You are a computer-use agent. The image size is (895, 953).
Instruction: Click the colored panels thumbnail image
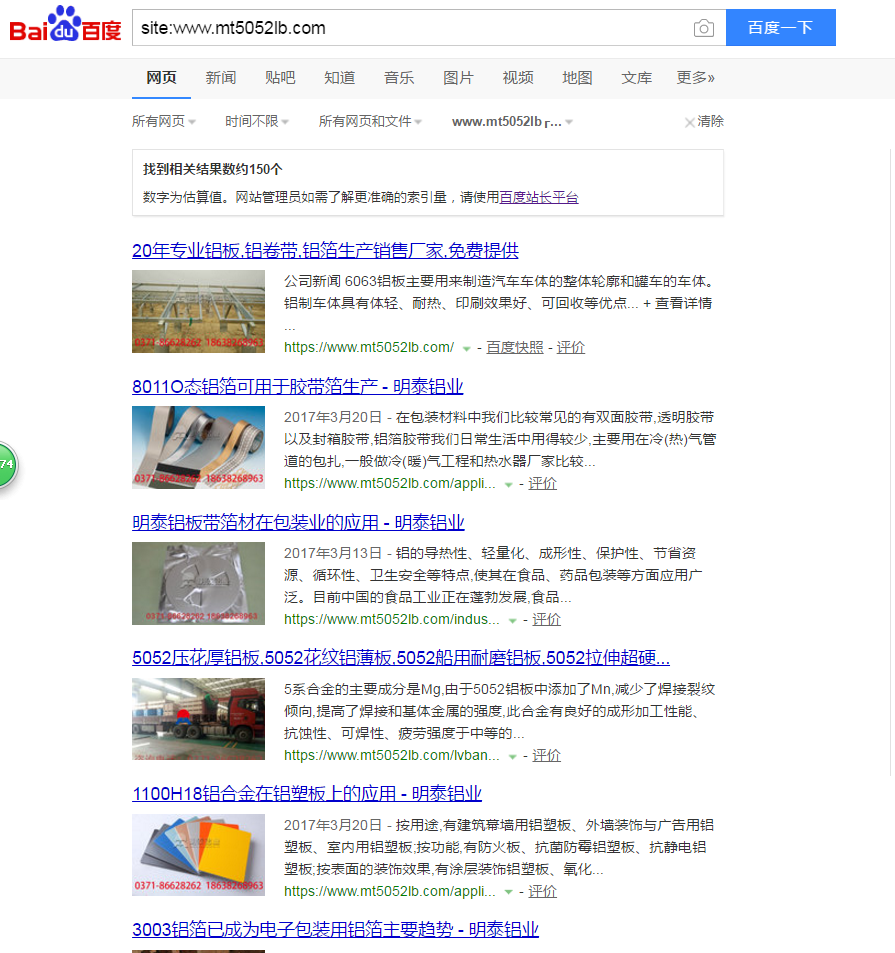click(199, 855)
